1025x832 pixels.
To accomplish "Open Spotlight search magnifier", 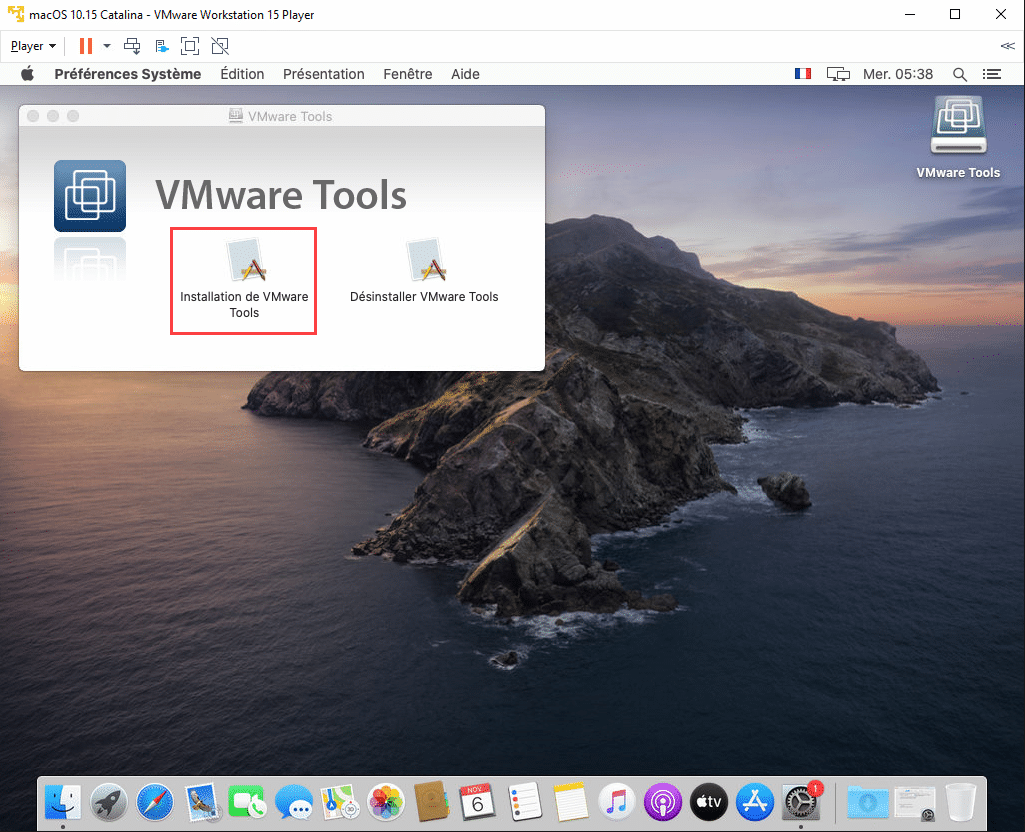I will pos(960,75).
